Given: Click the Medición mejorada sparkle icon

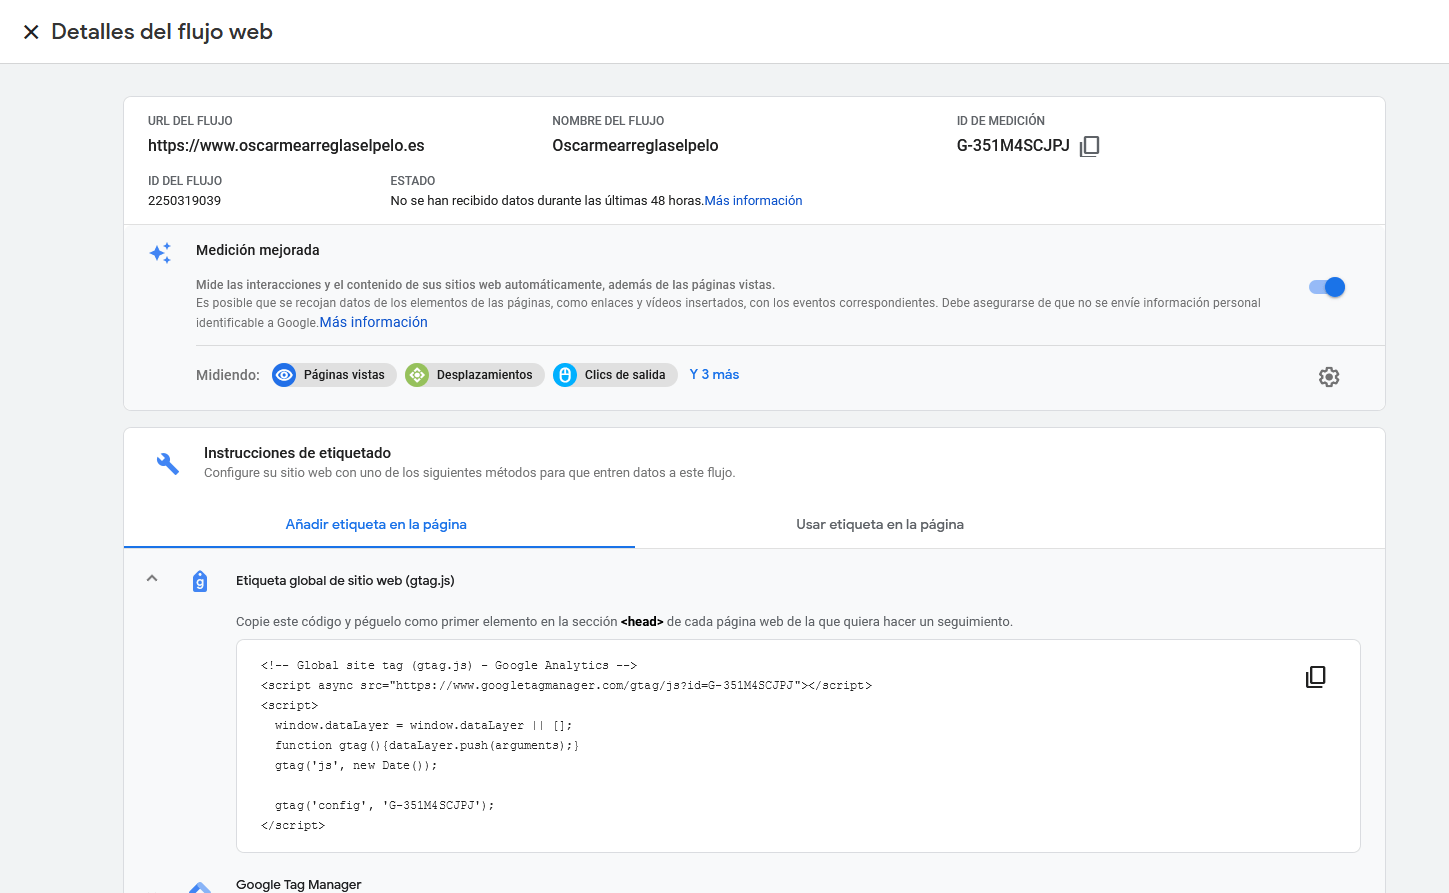Looking at the screenshot, I should pyautogui.click(x=160, y=252).
